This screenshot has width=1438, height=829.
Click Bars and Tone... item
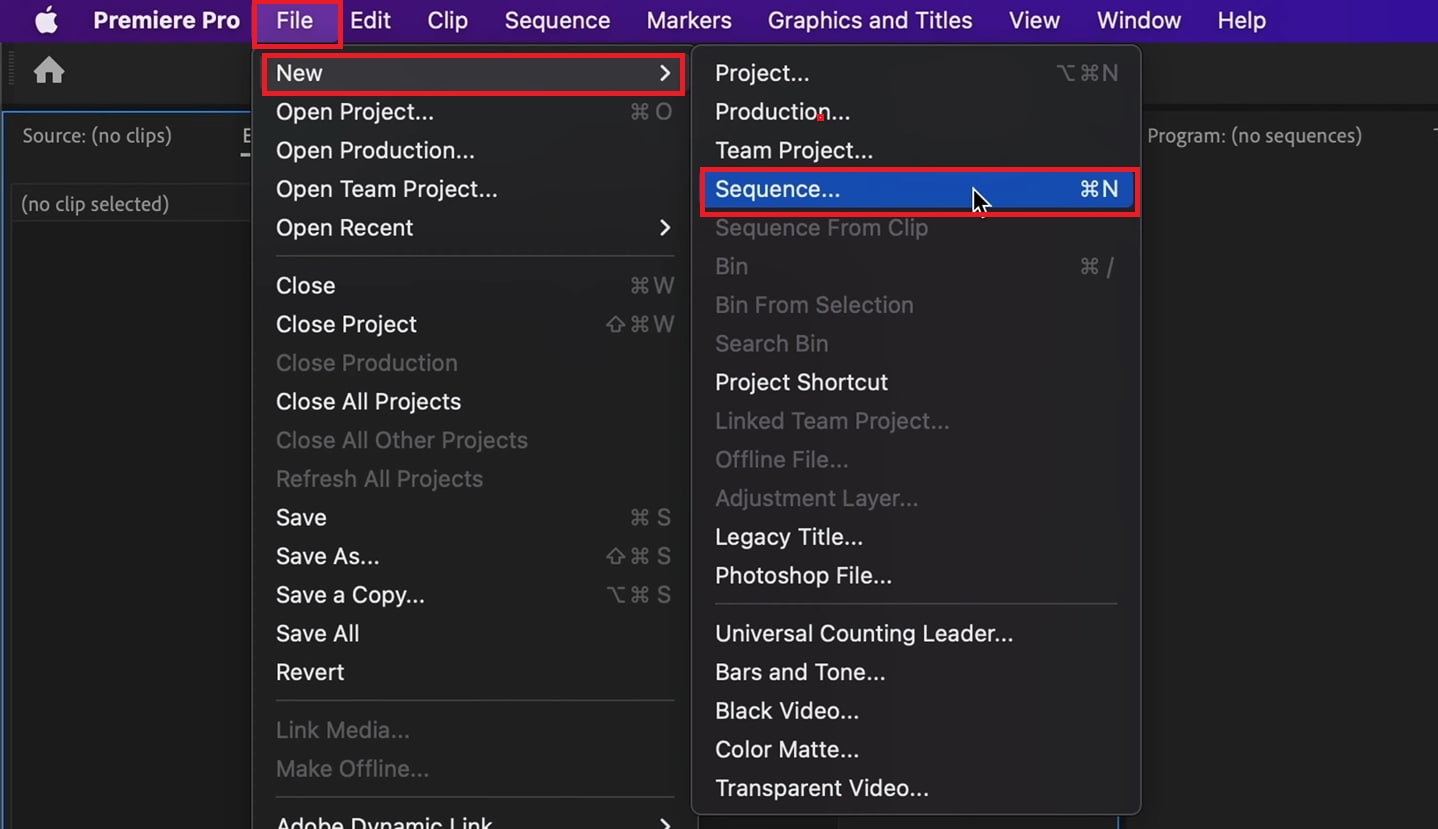pyautogui.click(x=800, y=672)
